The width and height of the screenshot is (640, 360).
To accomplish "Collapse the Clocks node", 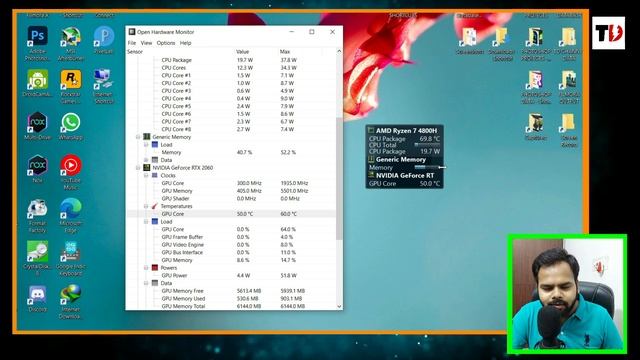I will point(146,175).
